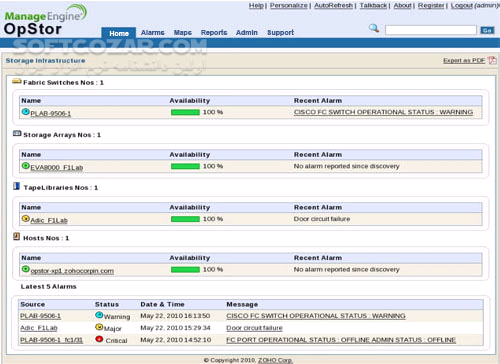Click the availability bar for opstor-xp1 host
Screen dimensions: 500x364
point(185,270)
